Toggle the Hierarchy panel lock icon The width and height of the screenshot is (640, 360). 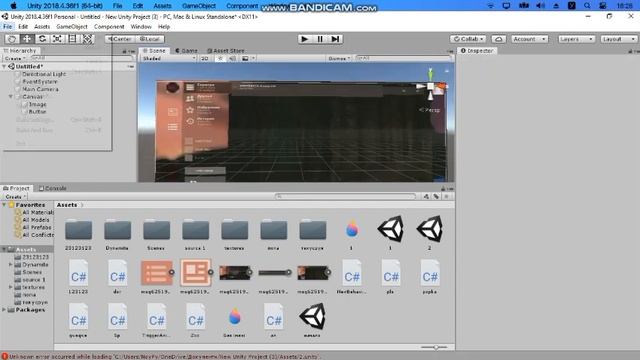pos(124,51)
